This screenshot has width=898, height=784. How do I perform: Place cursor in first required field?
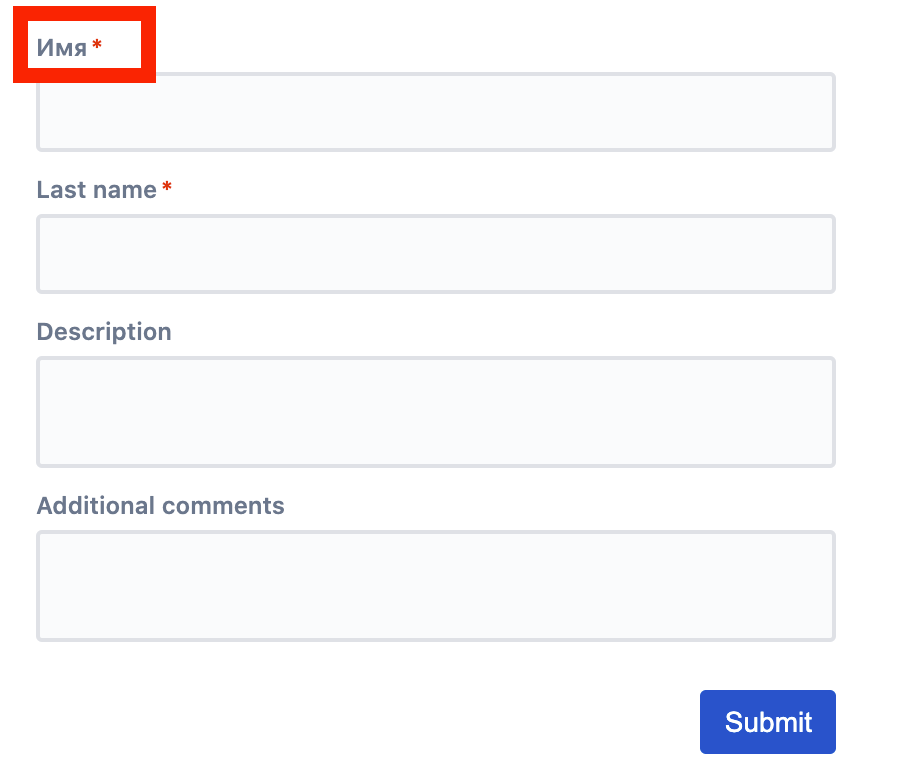point(436,112)
